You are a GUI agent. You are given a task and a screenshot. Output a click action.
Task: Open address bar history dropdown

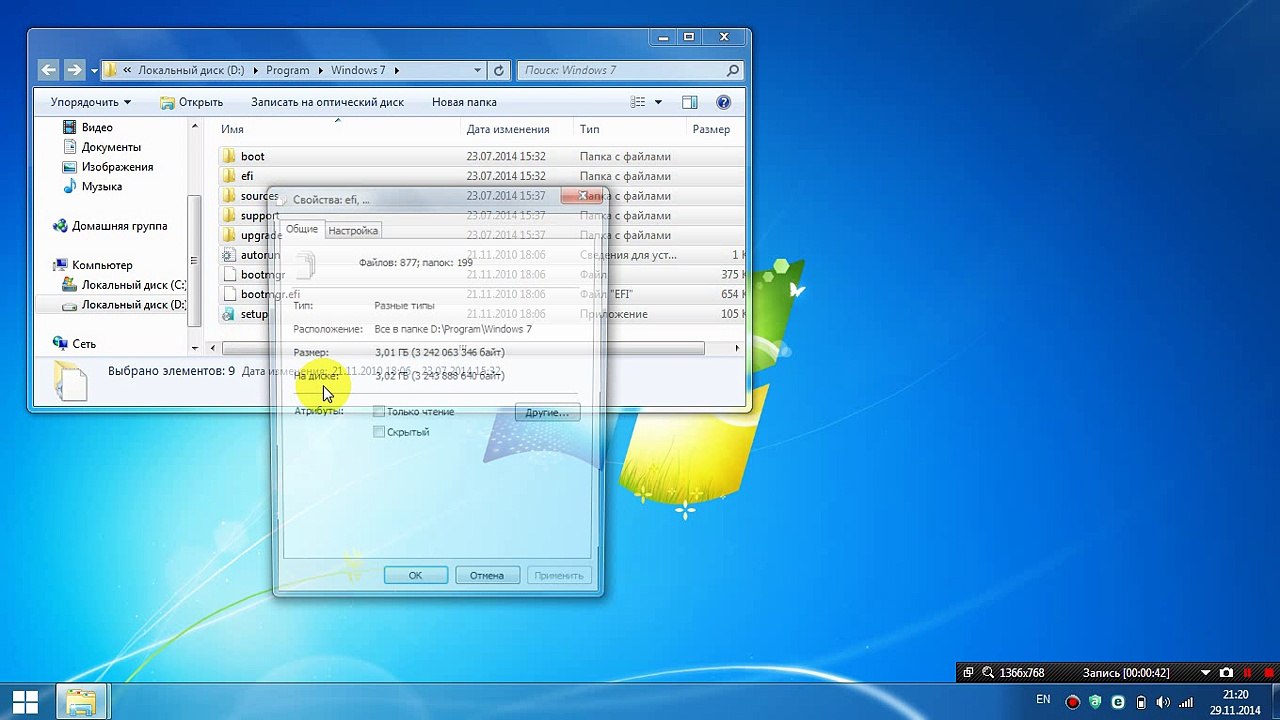tap(478, 70)
